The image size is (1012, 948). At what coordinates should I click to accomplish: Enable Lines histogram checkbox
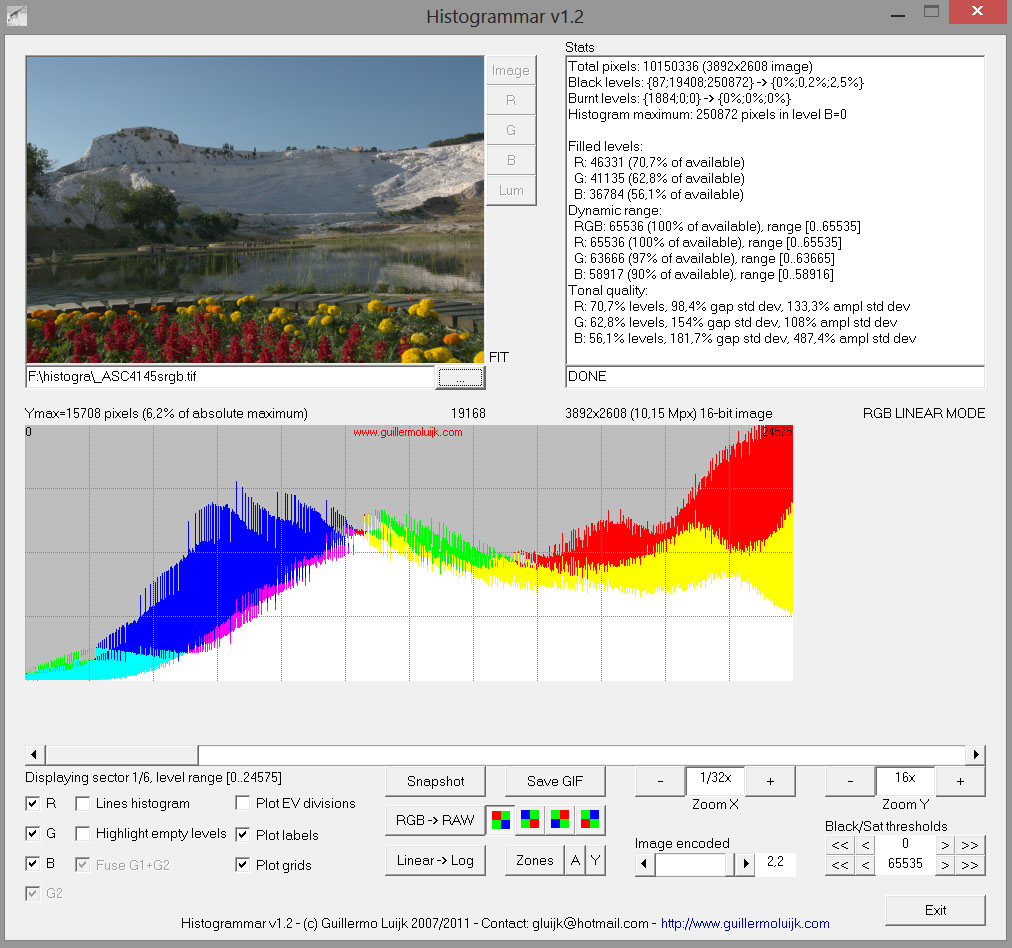click(83, 803)
